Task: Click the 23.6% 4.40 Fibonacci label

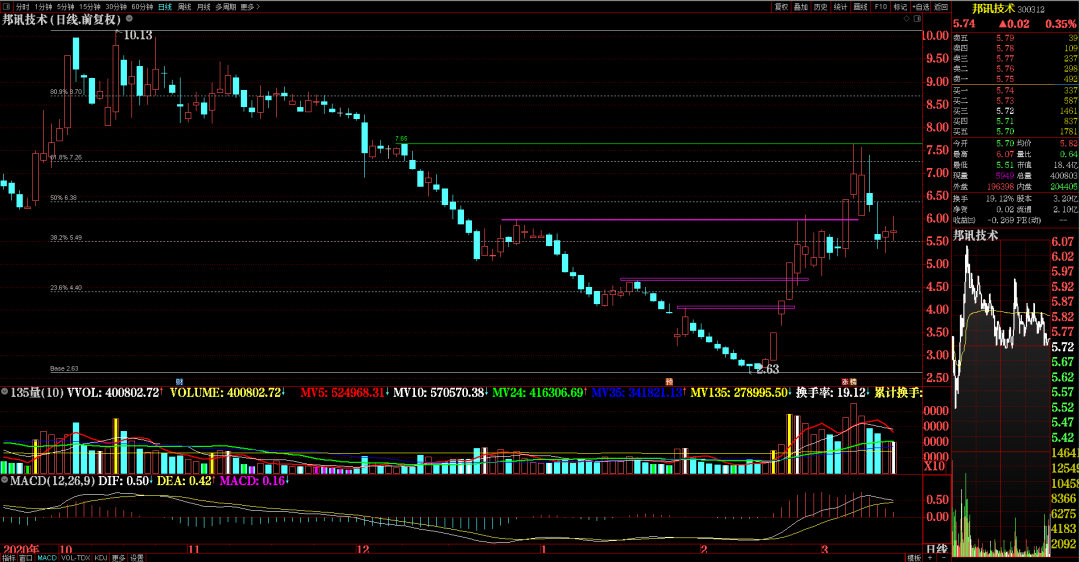Action: (66, 288)
